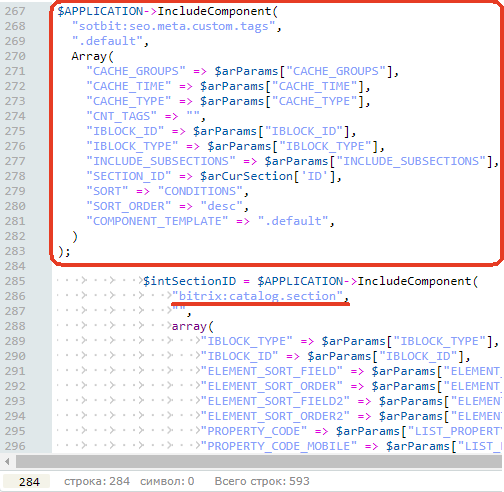Click the "PROPERTY_CODE" key on line 295
The width and height of the screenshot is (504, 492).
click(x=254, y=431)
